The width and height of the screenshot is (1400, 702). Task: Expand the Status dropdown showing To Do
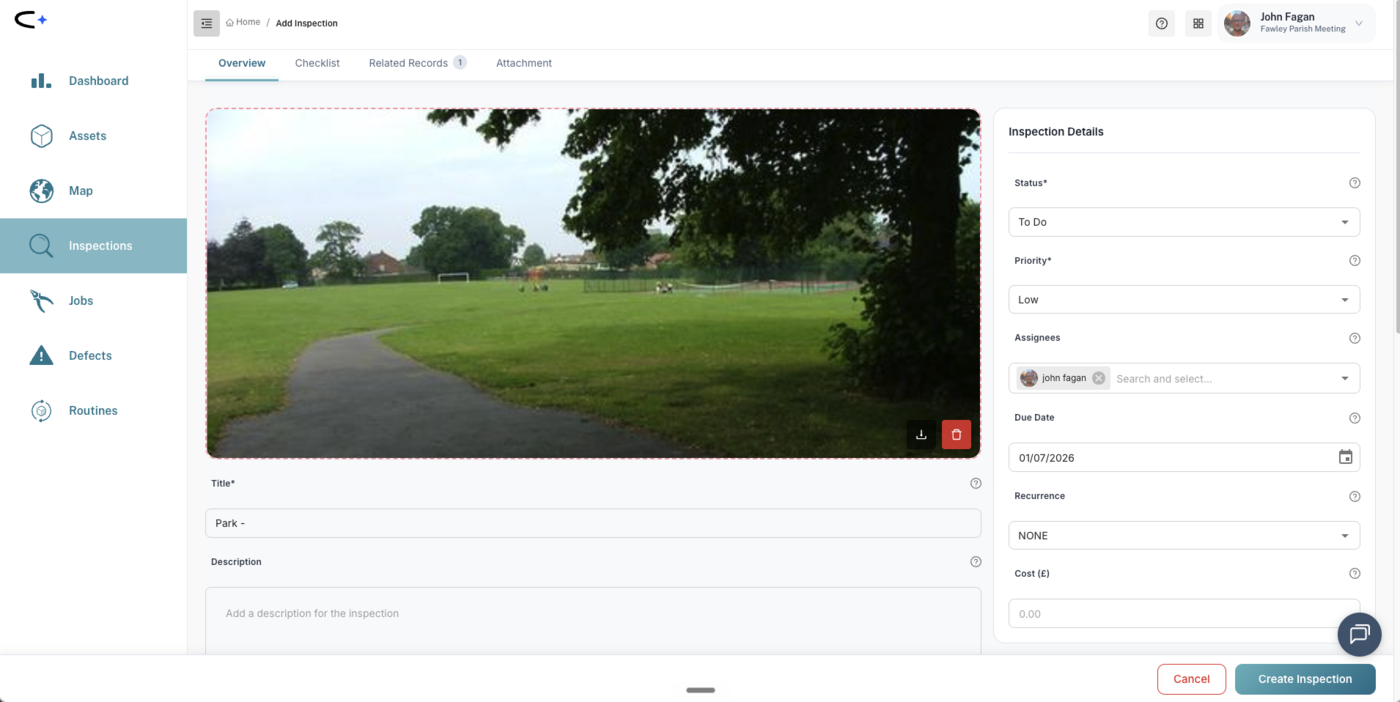coord(1184,222)
